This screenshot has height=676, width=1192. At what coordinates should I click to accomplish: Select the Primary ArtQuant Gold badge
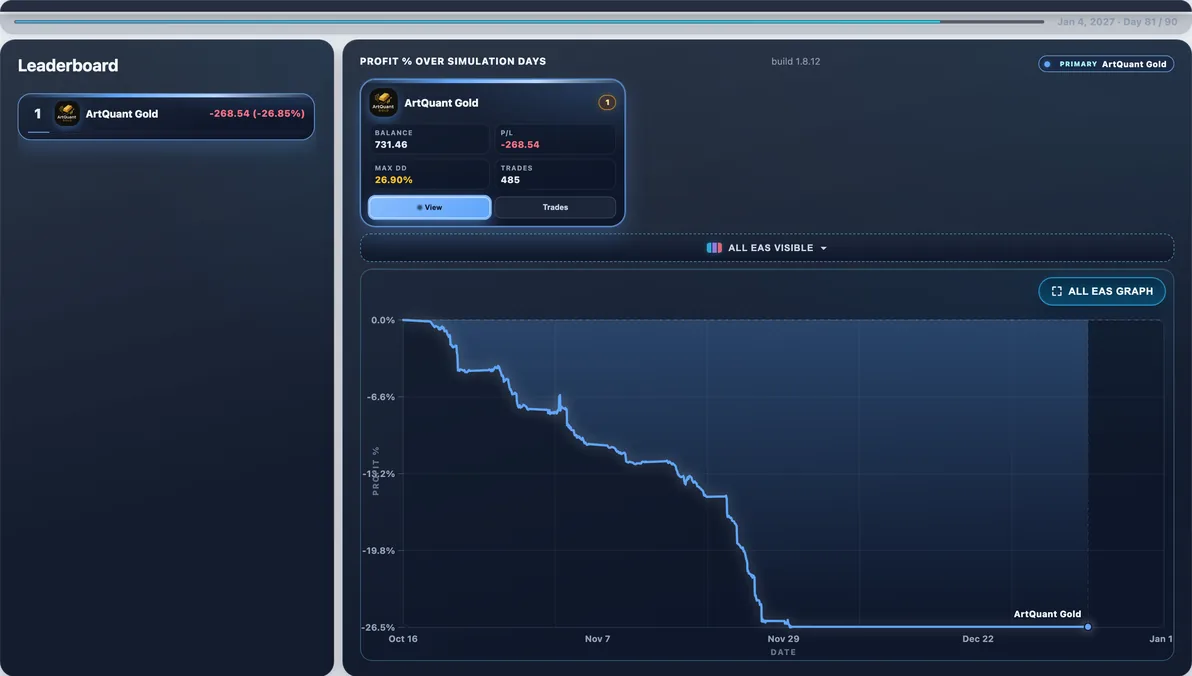tap(1106, 64)
